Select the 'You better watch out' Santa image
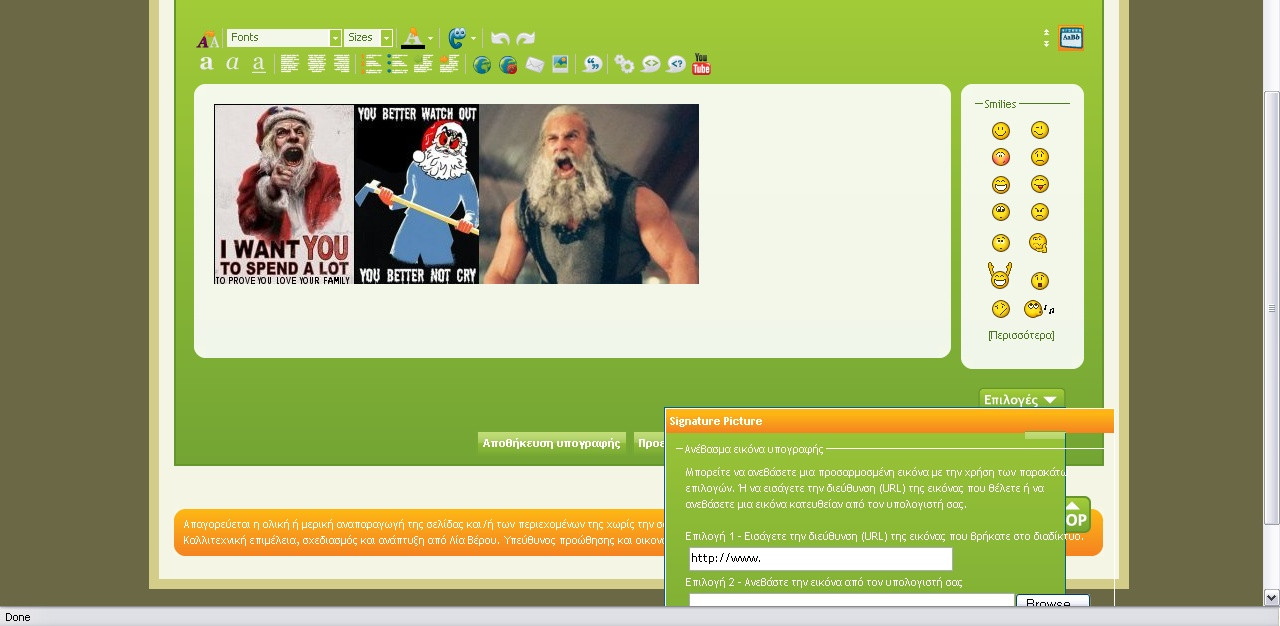Screen dimensions: 1280x626 pyautogui.click(x=417, y=194)
